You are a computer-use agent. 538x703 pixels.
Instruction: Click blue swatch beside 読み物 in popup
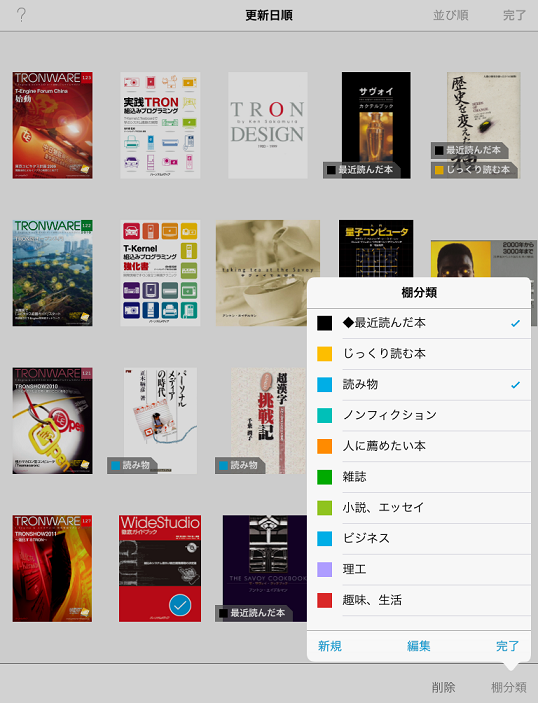pos(325,385)
